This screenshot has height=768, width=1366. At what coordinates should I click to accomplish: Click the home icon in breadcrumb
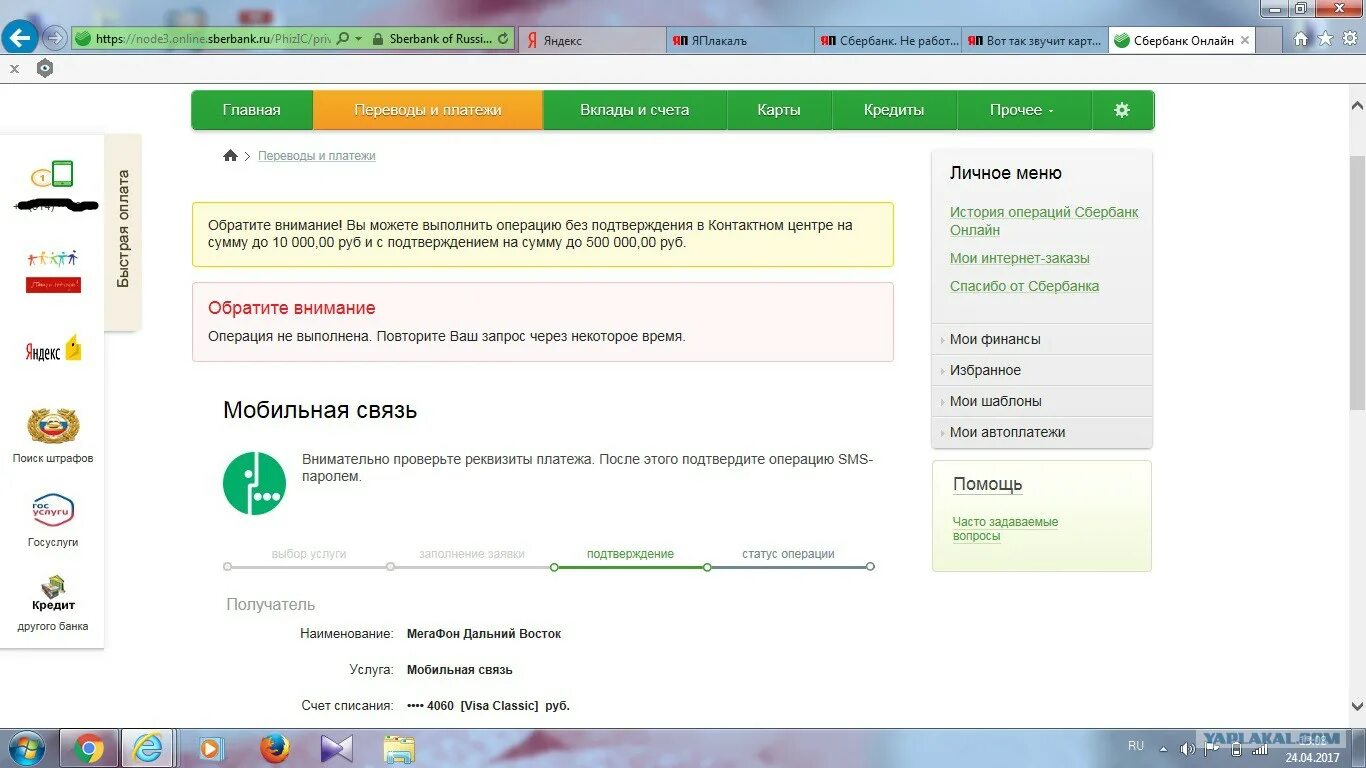[230, 156]
